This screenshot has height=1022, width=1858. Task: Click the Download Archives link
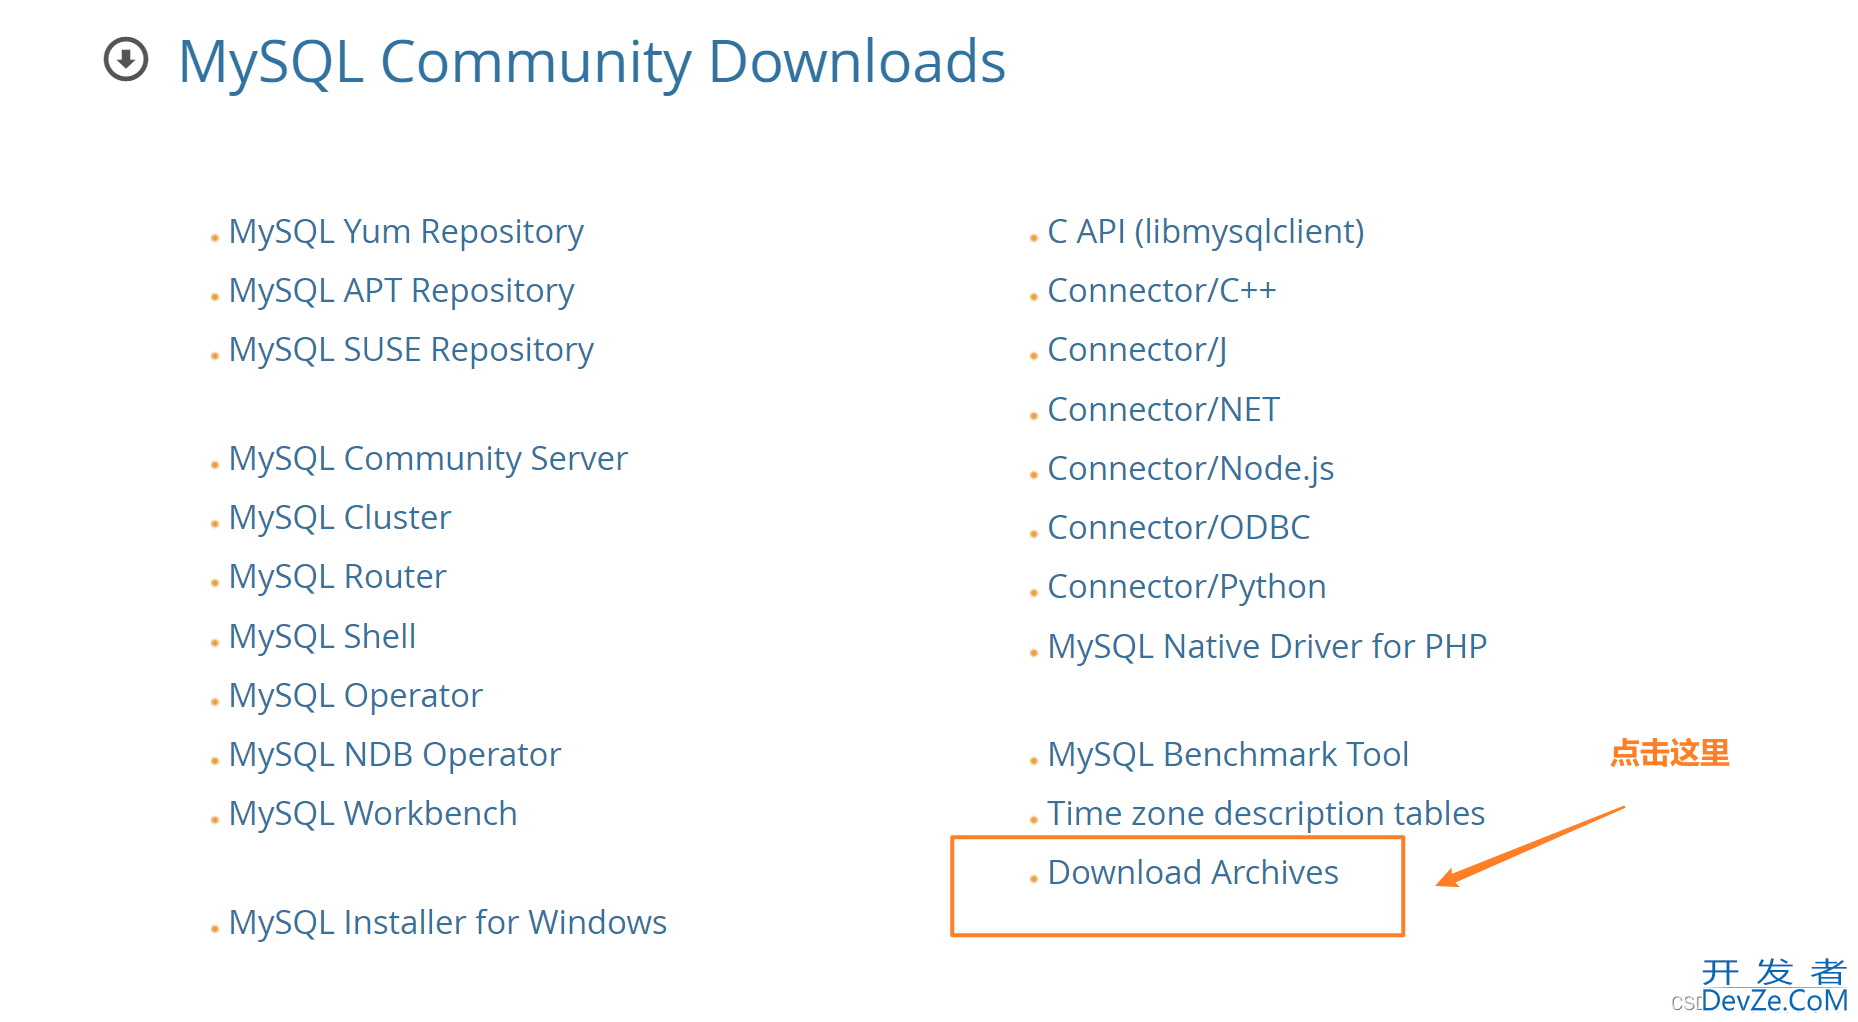pos(1193,873)
